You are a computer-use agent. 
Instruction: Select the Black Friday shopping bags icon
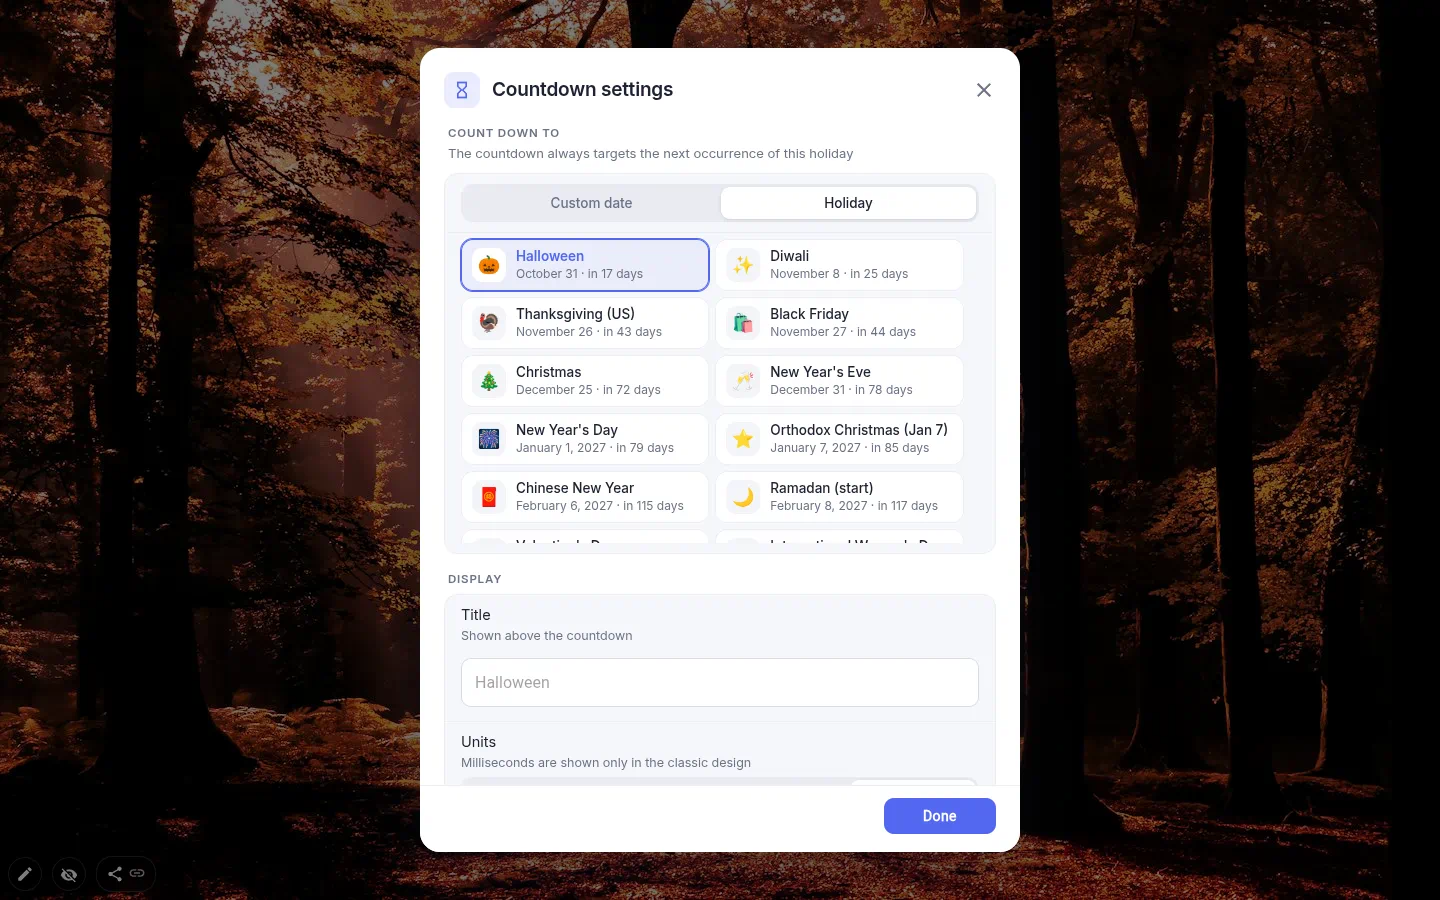(743, 323)
